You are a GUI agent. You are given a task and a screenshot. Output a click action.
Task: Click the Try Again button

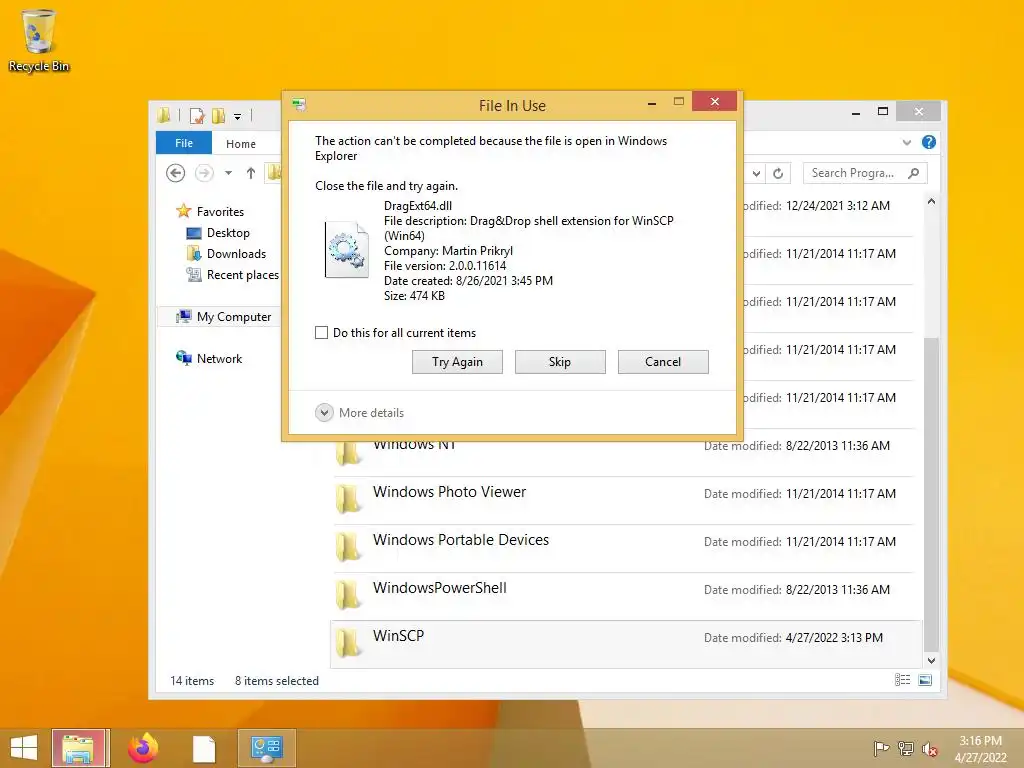point(457,362)
